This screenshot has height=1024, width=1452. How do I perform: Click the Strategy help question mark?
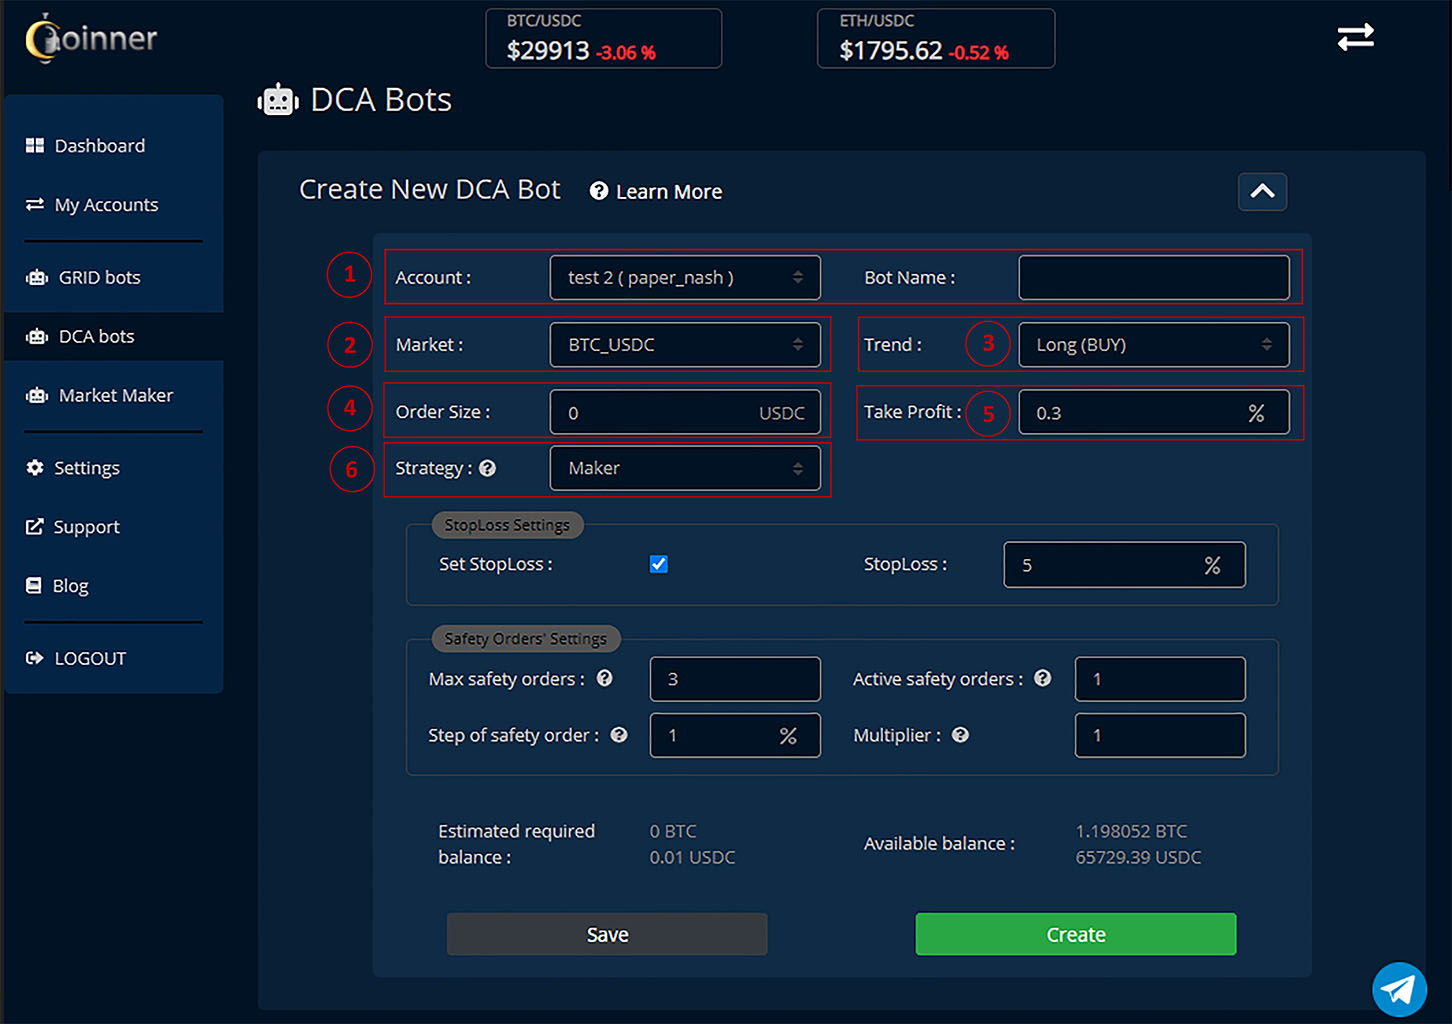pos(487,468)
